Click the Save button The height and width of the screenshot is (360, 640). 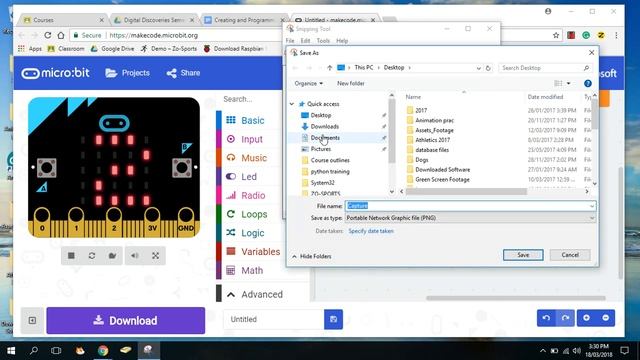523,255
